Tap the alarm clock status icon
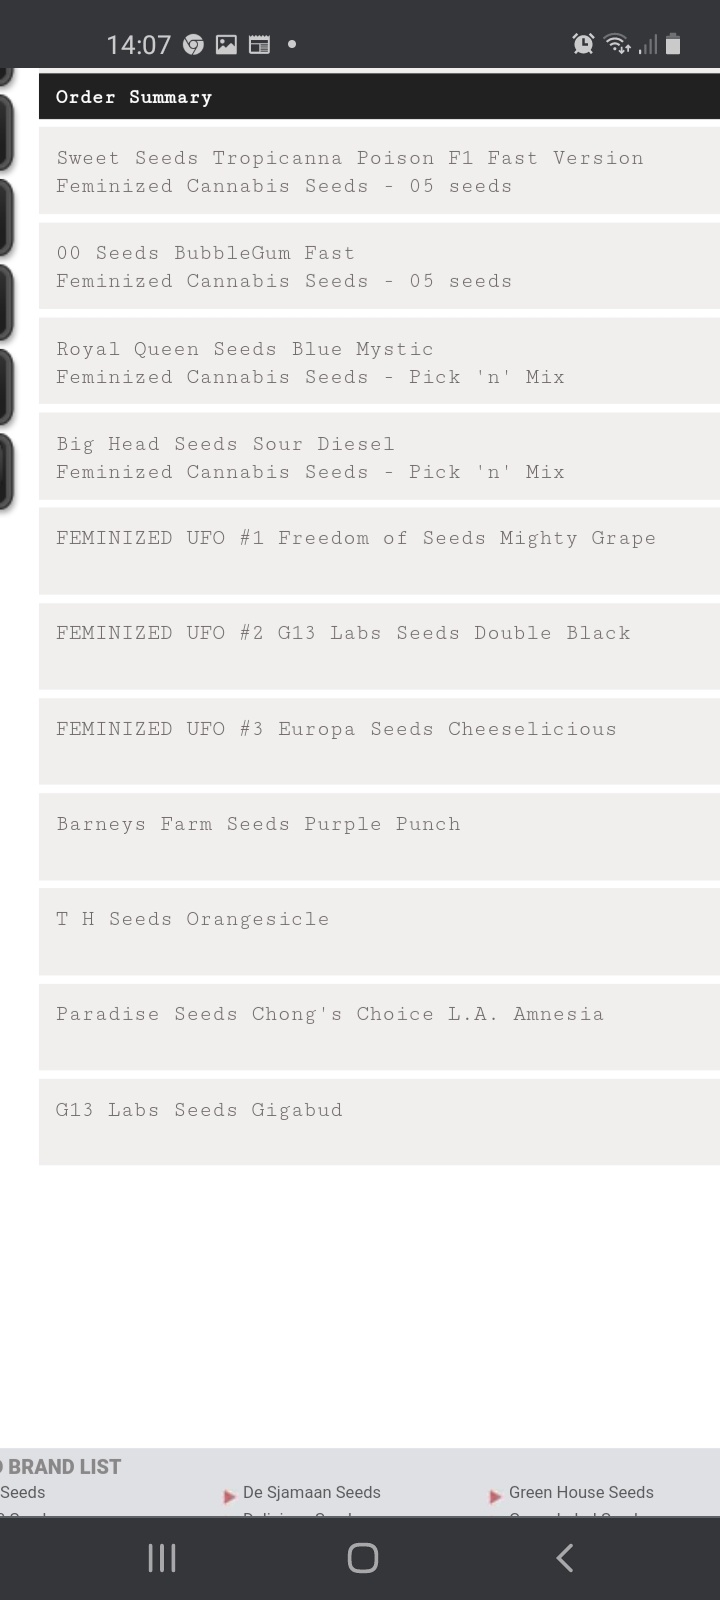720x1600 pixels. [x=583, y=43]
